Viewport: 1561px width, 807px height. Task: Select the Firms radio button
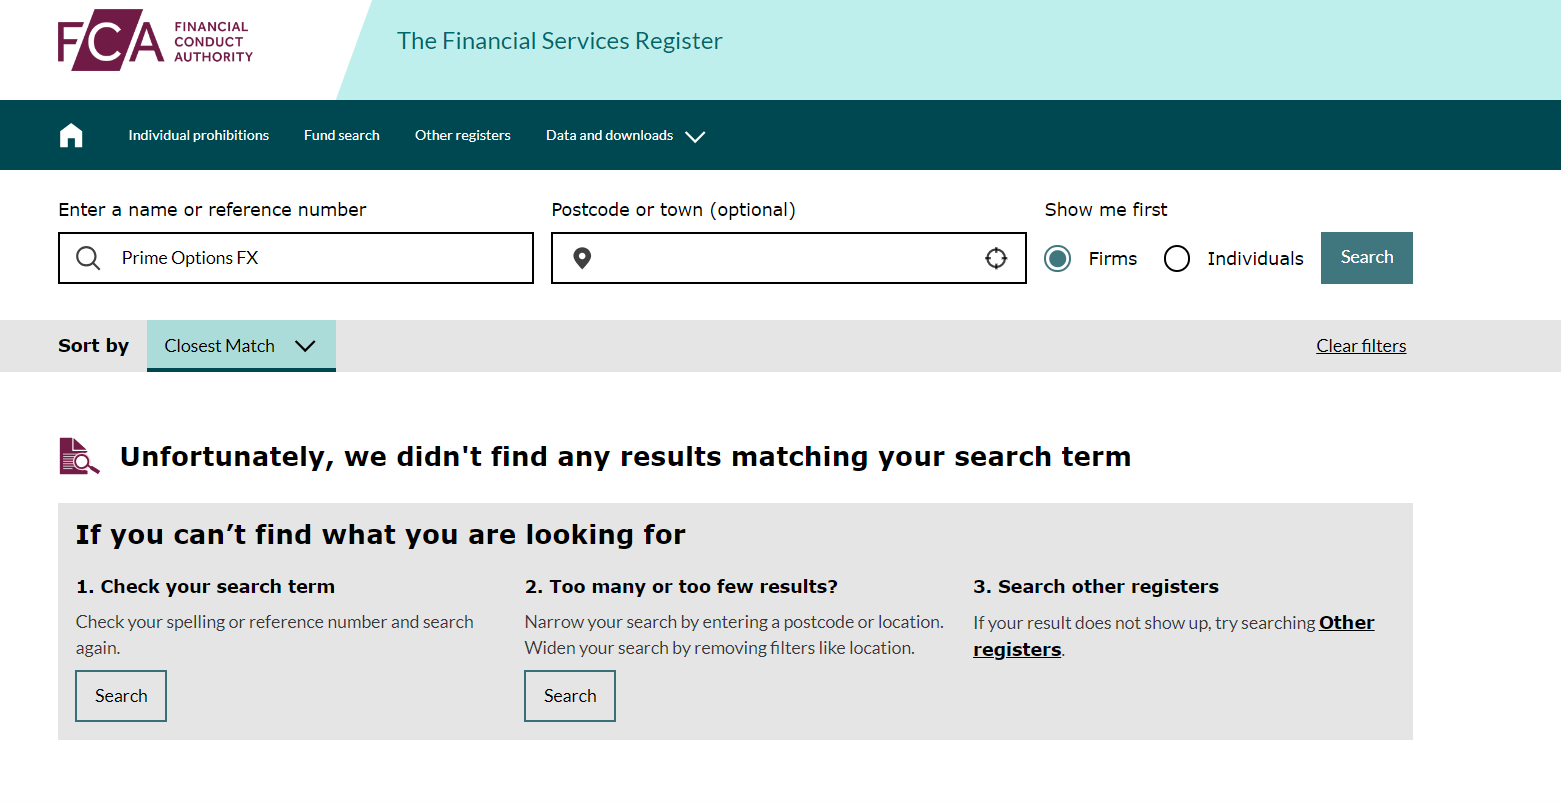[1057, 259]
